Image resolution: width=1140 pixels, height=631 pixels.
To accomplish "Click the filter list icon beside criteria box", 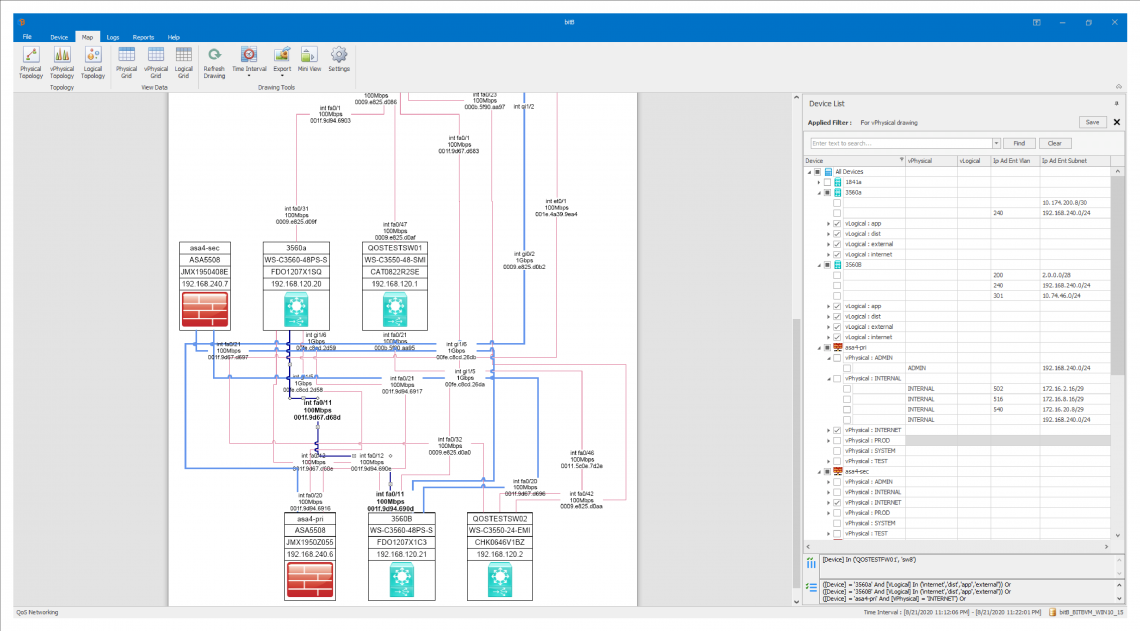I will click(x=811, y=587).
